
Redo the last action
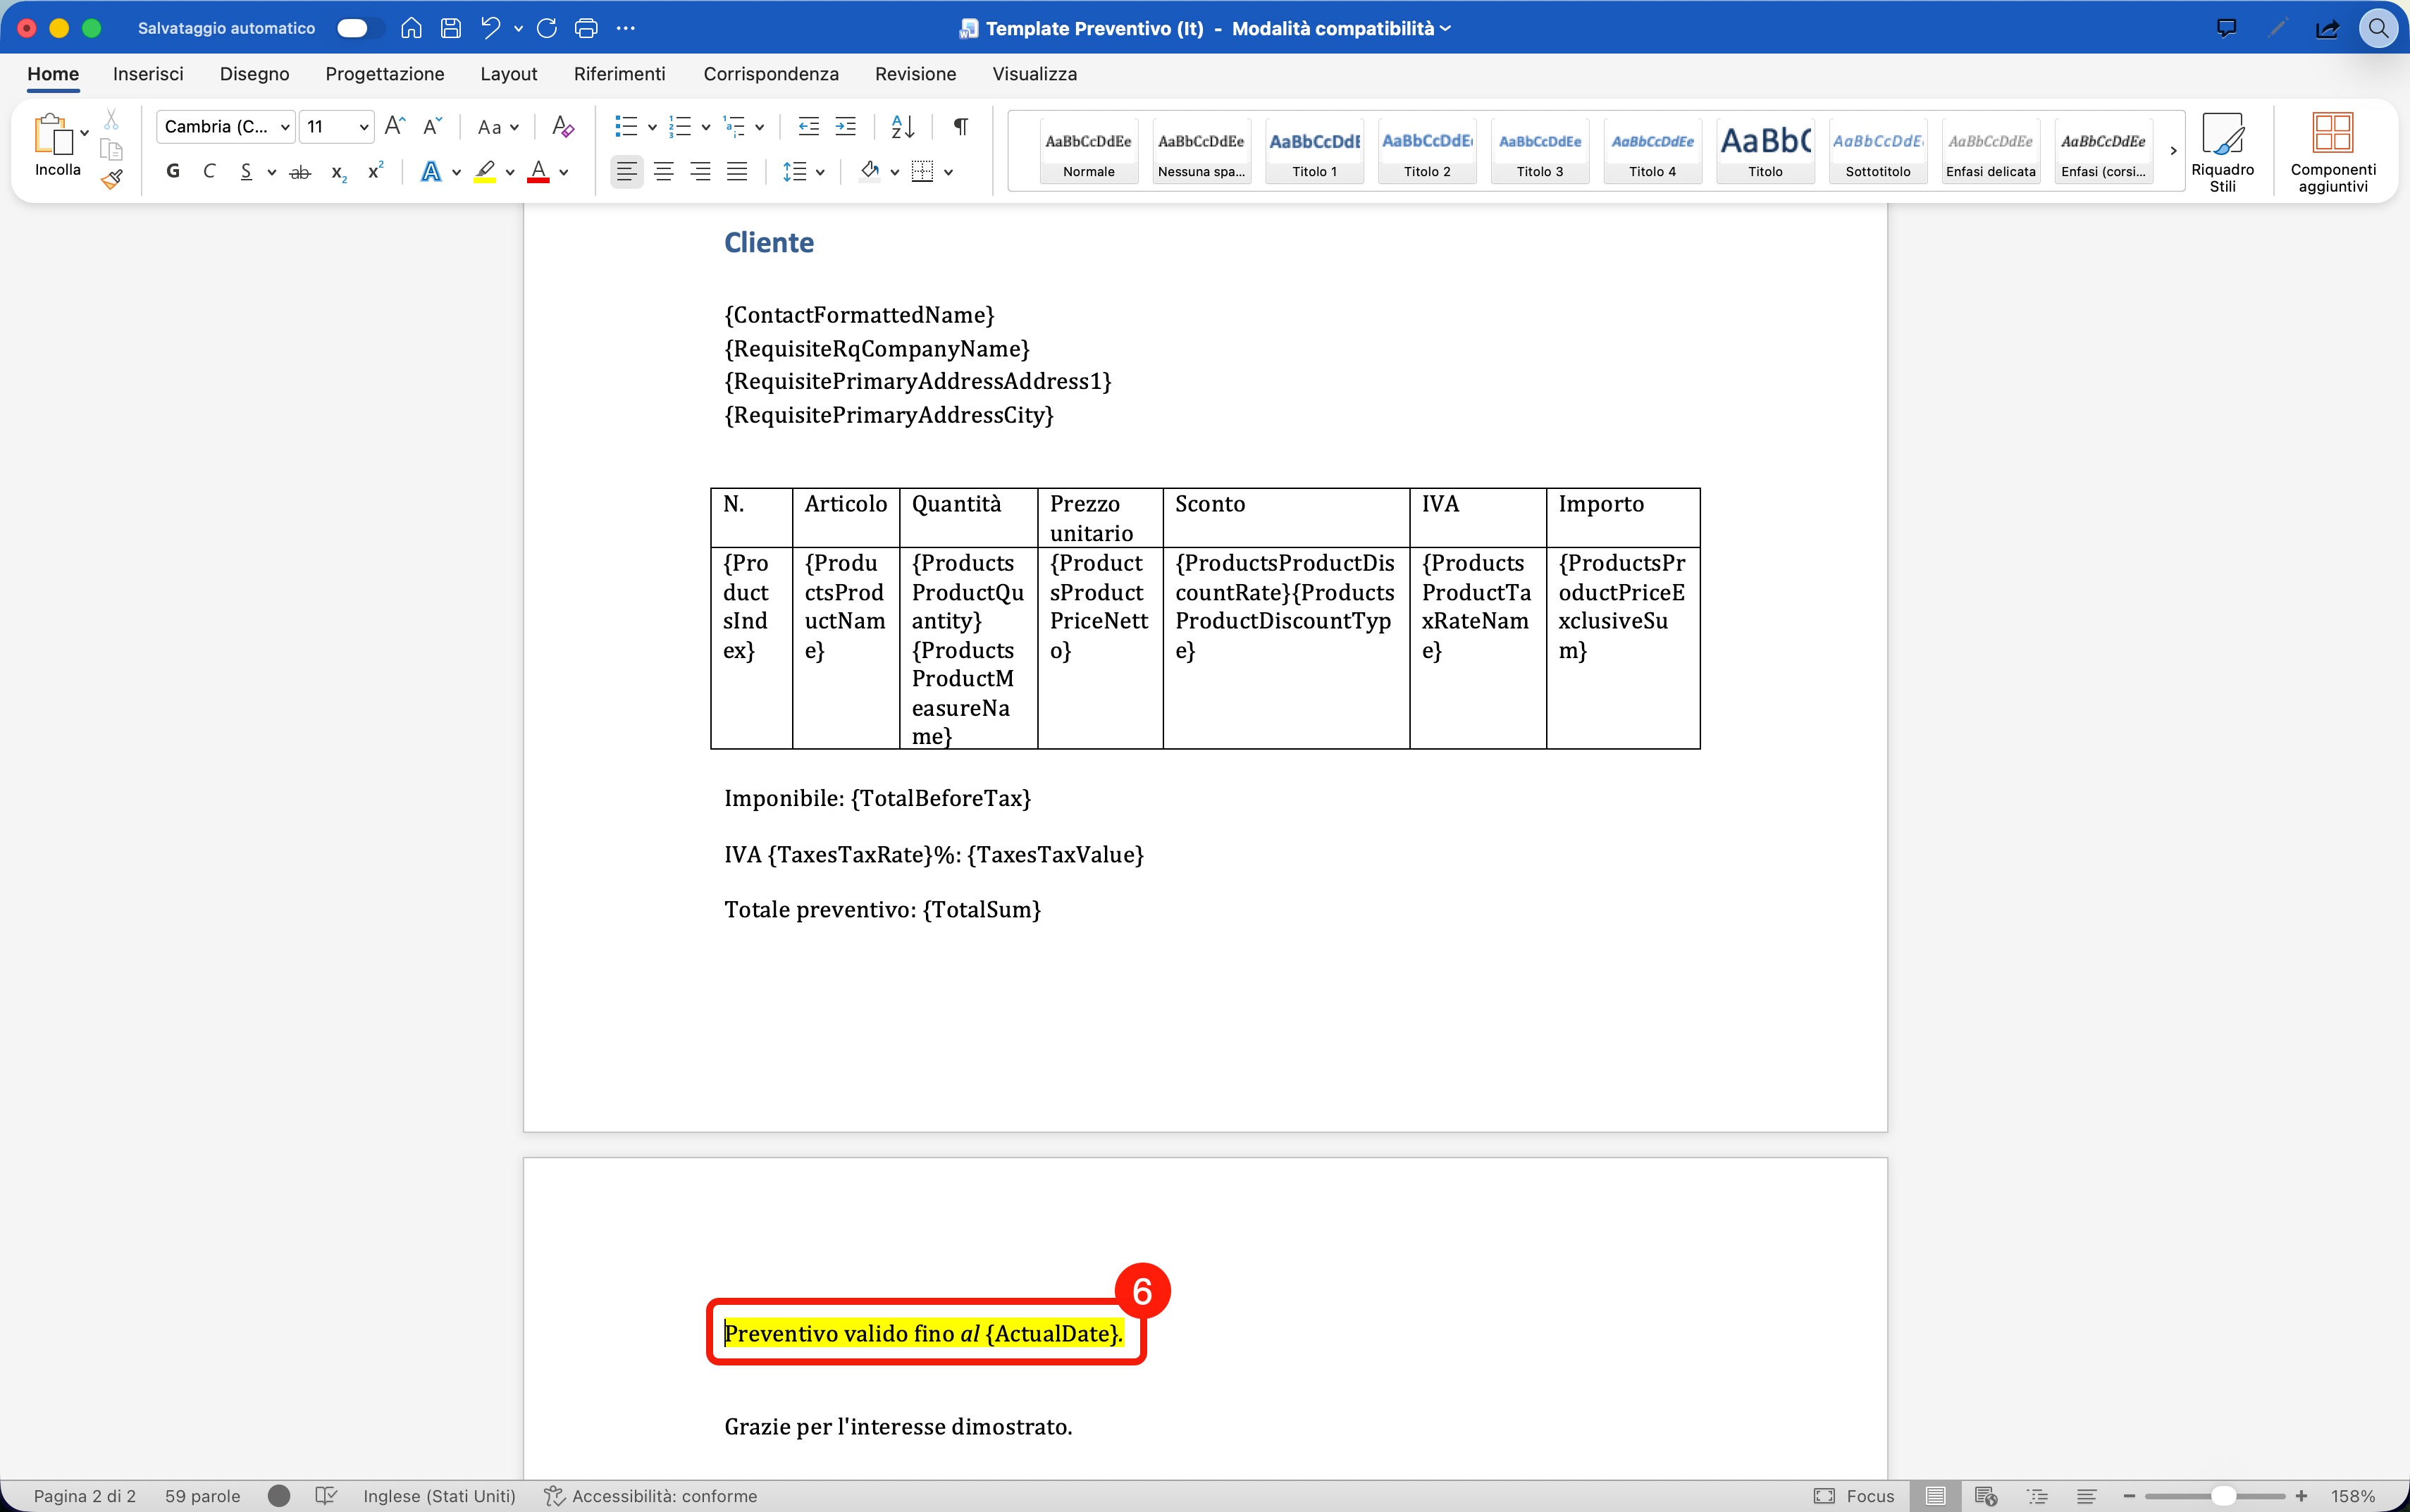[546, 28]
